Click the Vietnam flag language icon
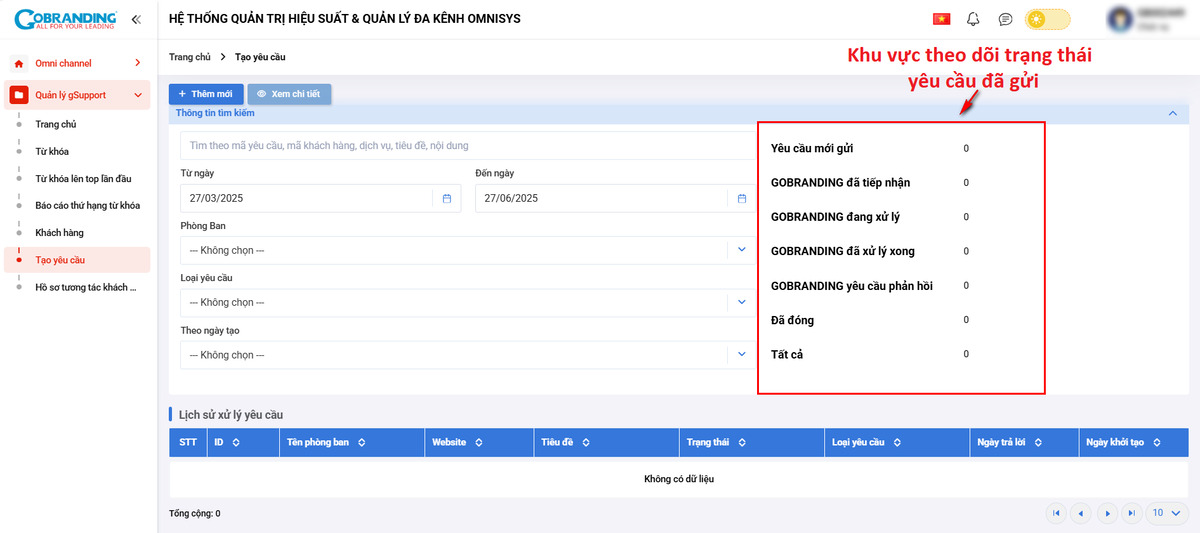 941,19
